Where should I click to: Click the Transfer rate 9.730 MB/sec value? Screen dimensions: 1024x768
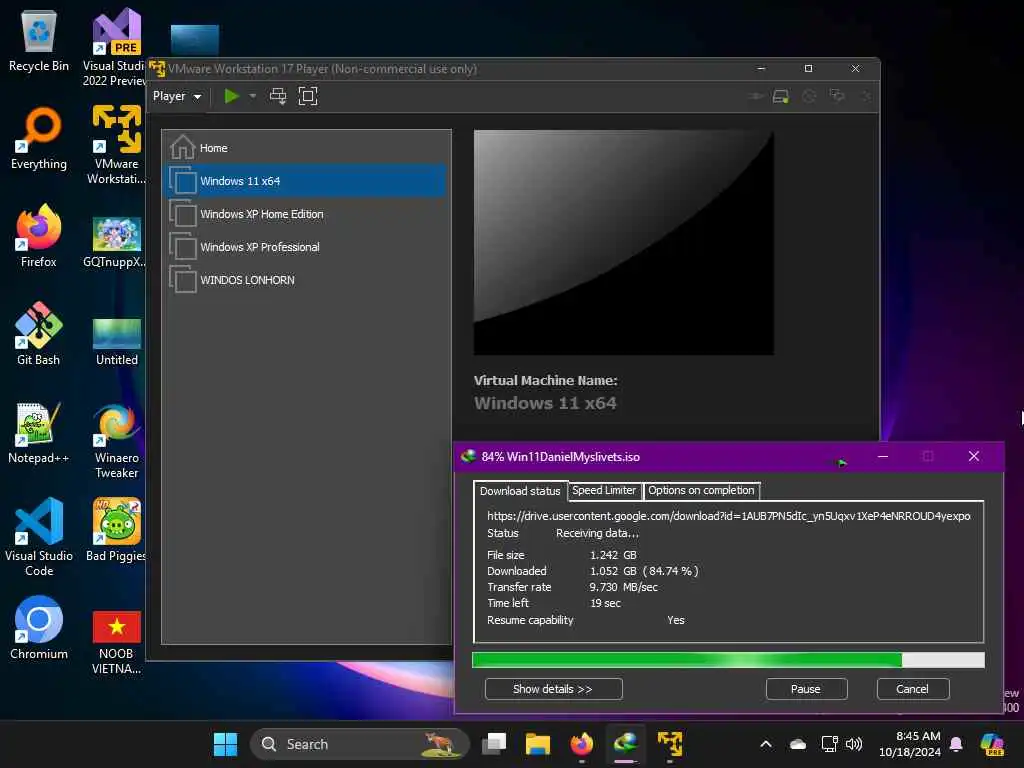point(624,587)
